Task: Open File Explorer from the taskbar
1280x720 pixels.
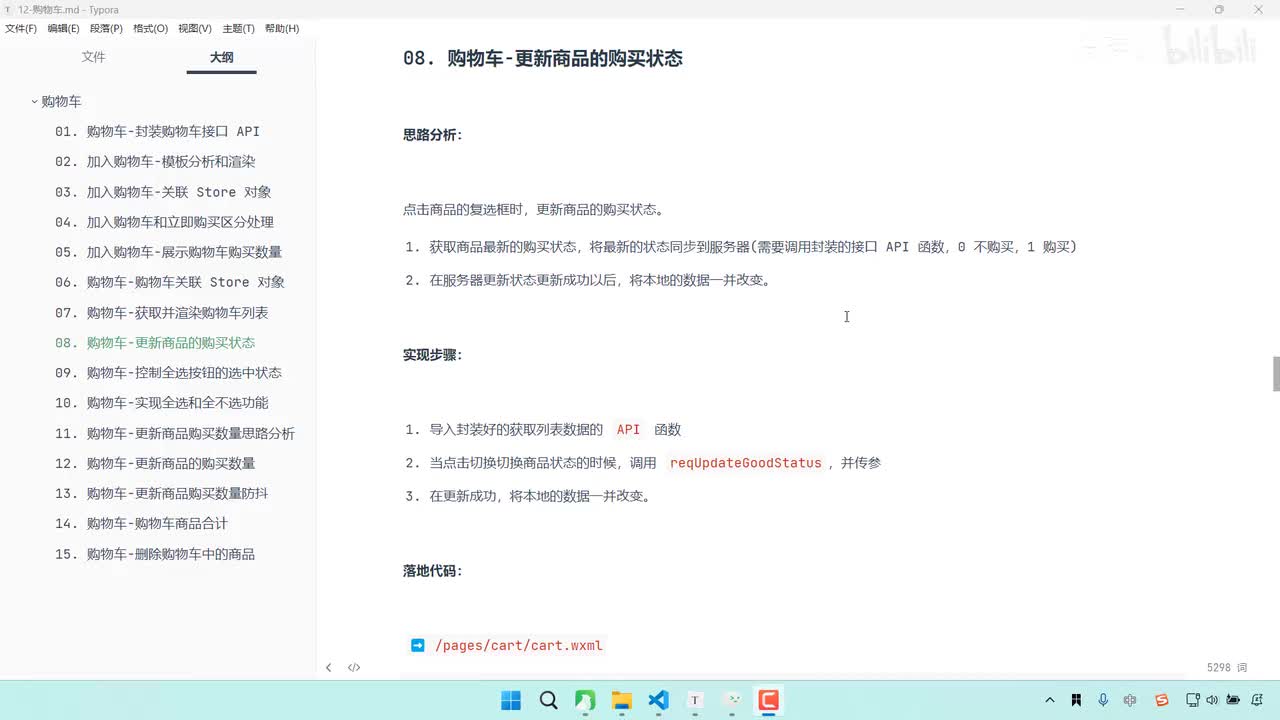Action: (621, 700)
